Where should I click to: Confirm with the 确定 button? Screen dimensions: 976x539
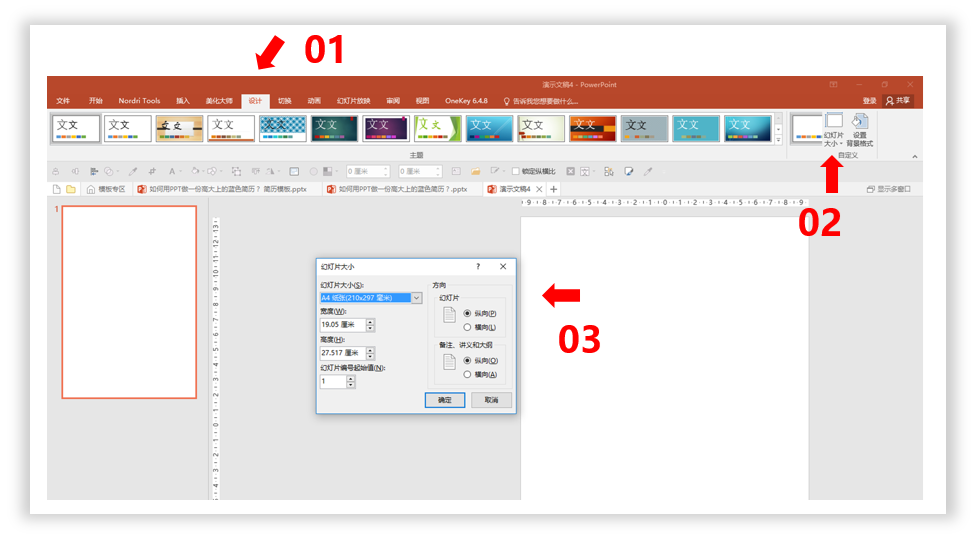point(444,400)
